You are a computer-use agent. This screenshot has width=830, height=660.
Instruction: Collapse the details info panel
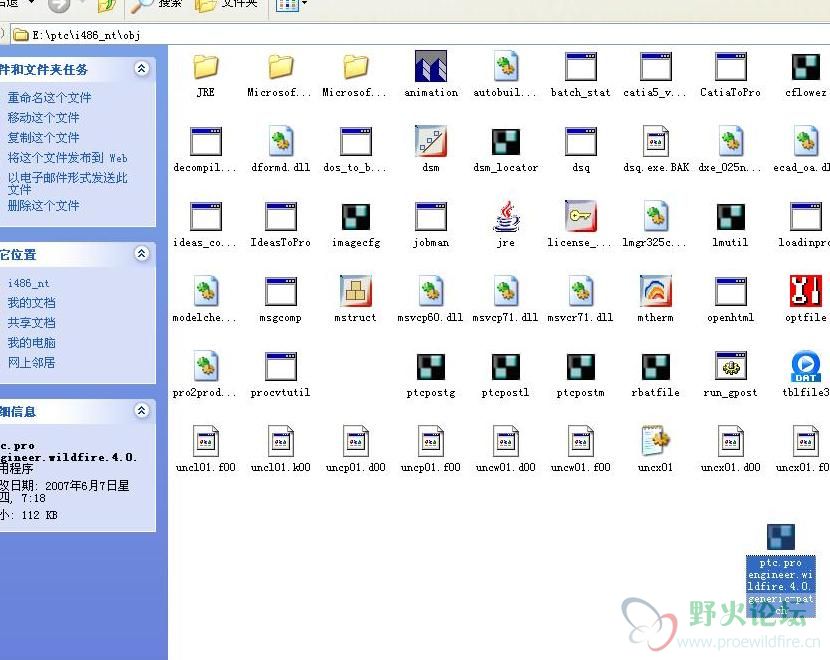click(141, 410)
